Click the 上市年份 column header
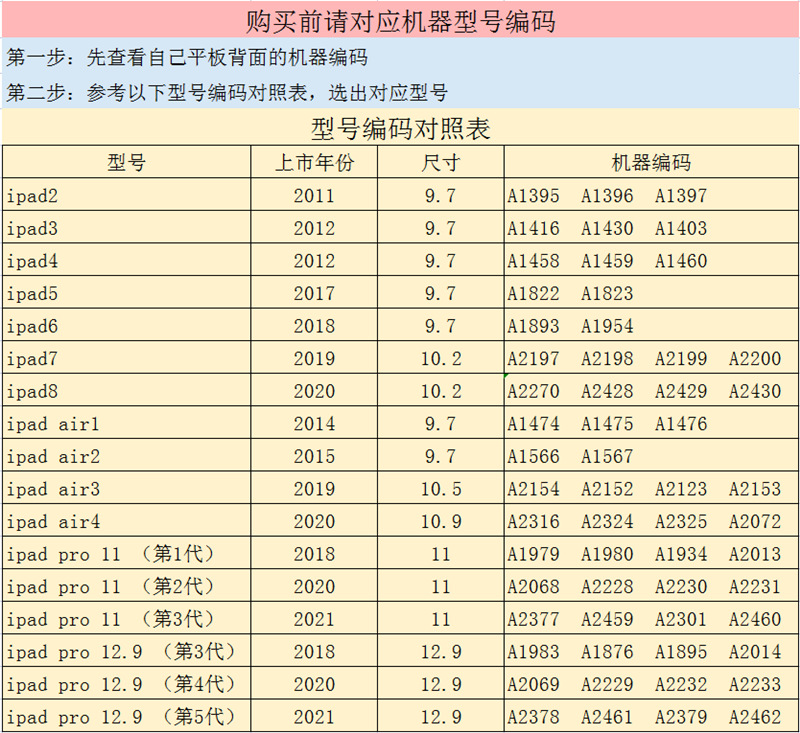 pyautogui.click(x=314, y=163)
